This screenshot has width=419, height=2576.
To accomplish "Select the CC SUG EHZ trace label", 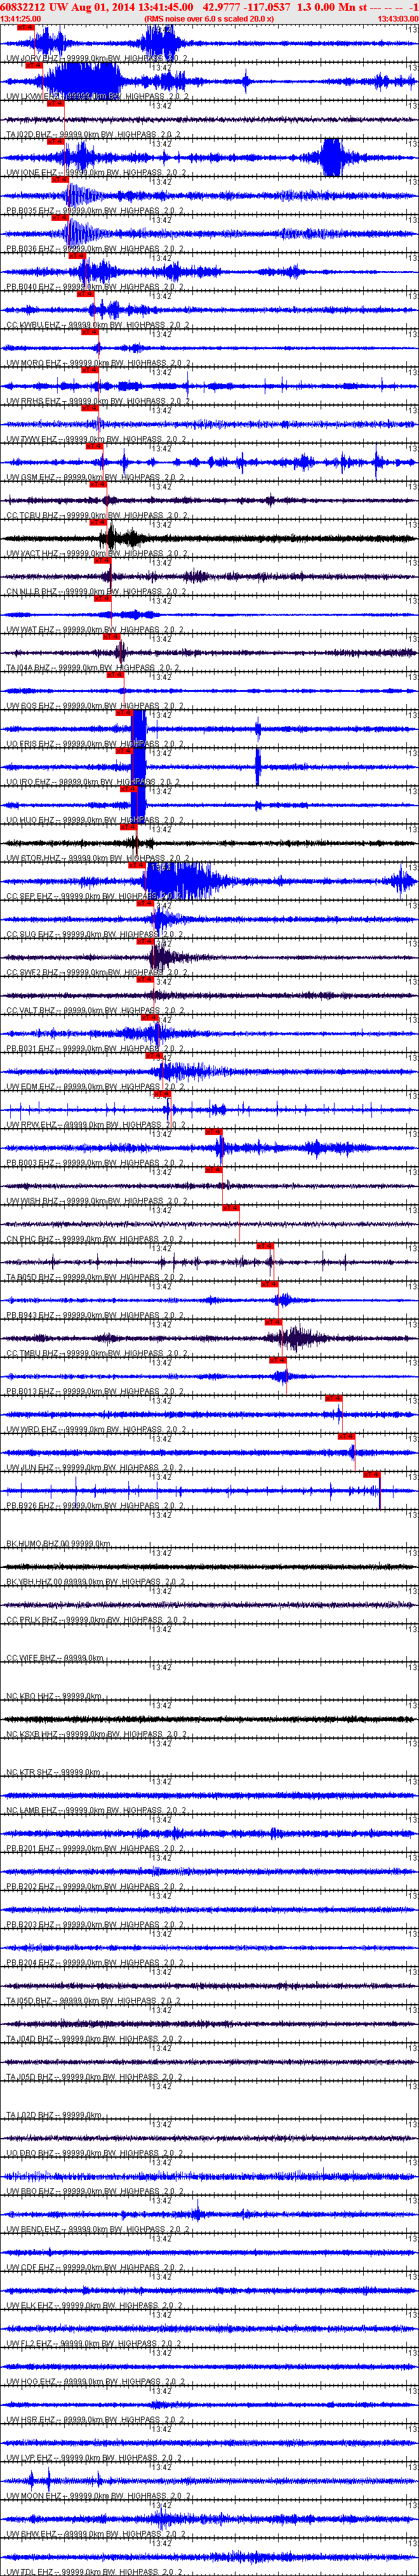I will tap(96, 935).
